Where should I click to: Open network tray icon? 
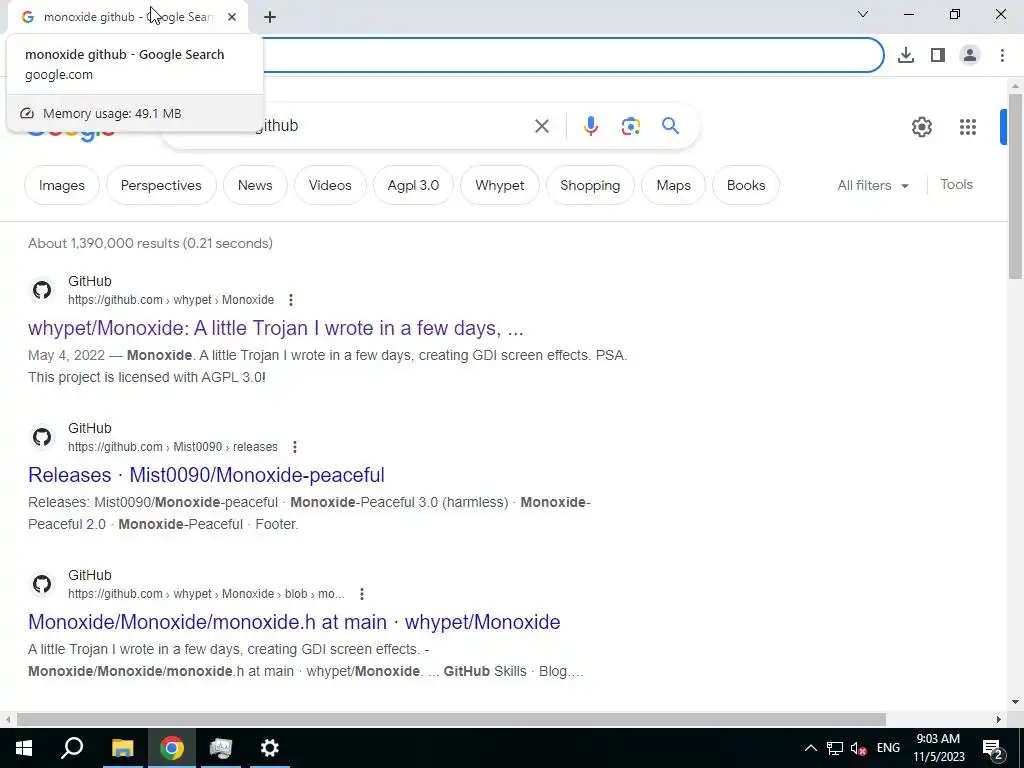point(835,748)
